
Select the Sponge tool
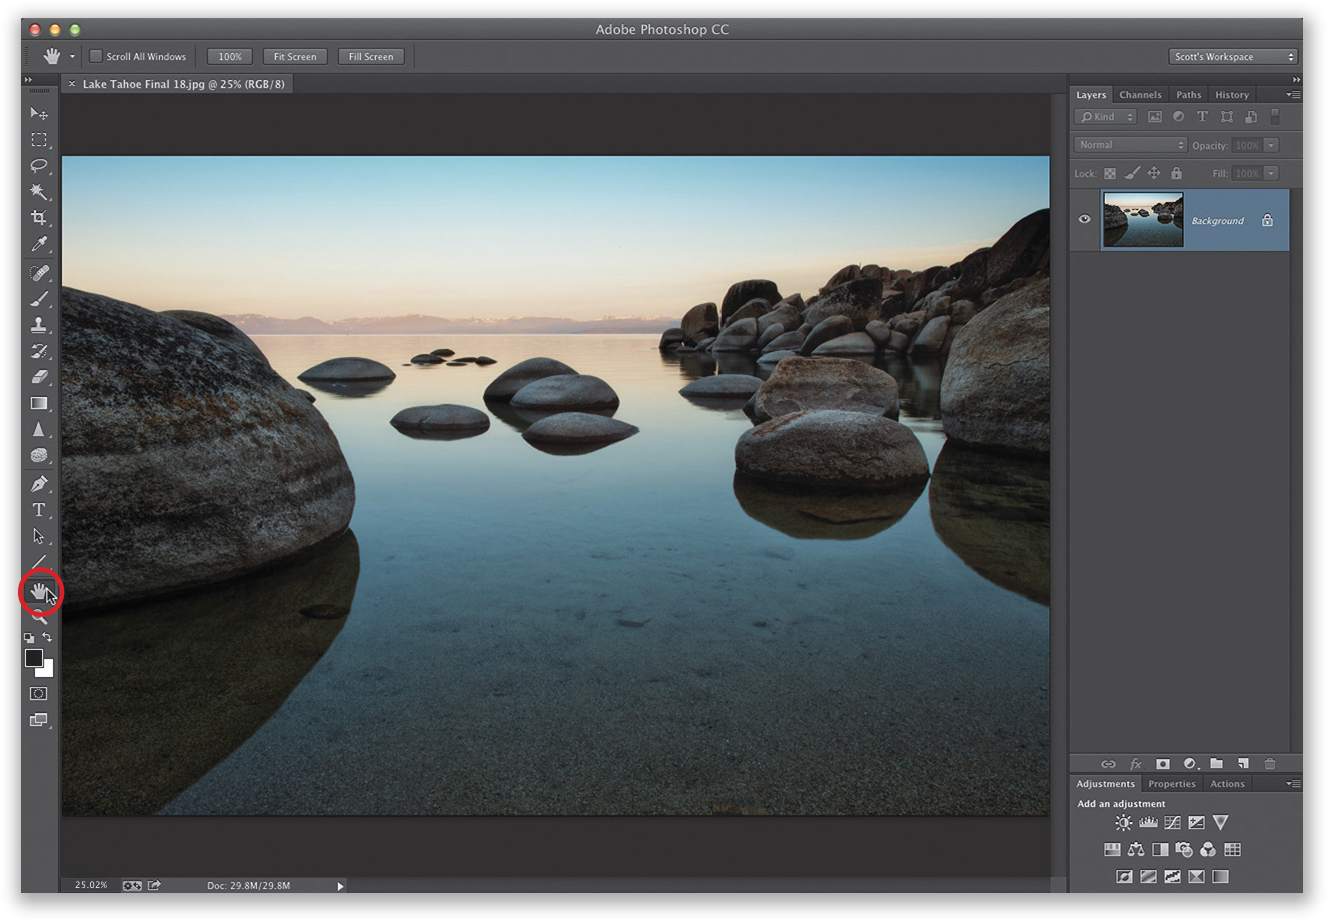pyautogui.click(x=39, y=455)
